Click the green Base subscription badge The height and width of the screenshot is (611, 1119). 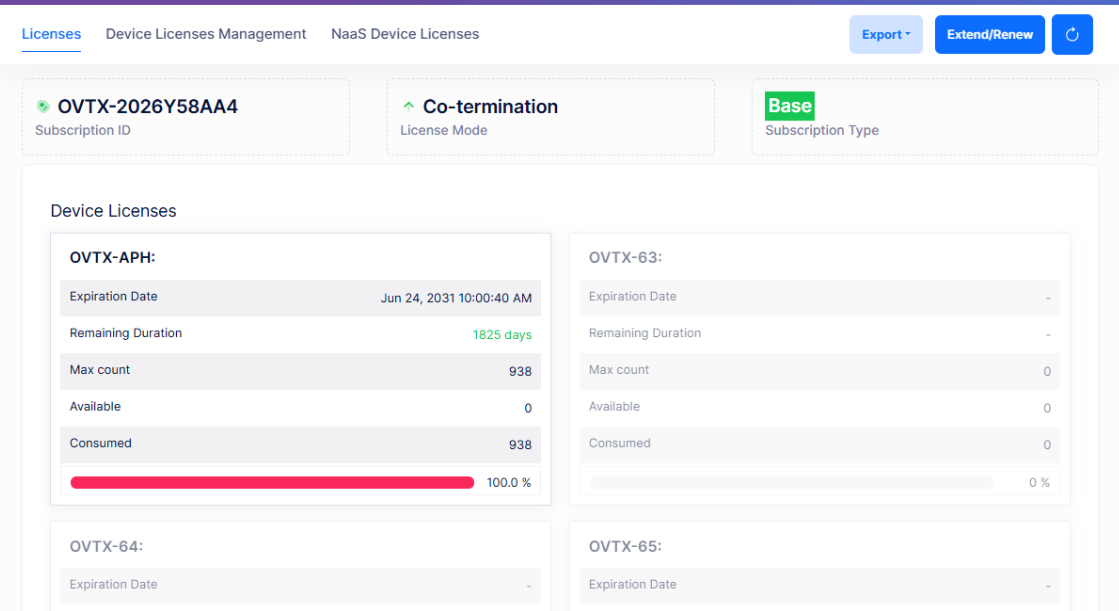point(789,106)
